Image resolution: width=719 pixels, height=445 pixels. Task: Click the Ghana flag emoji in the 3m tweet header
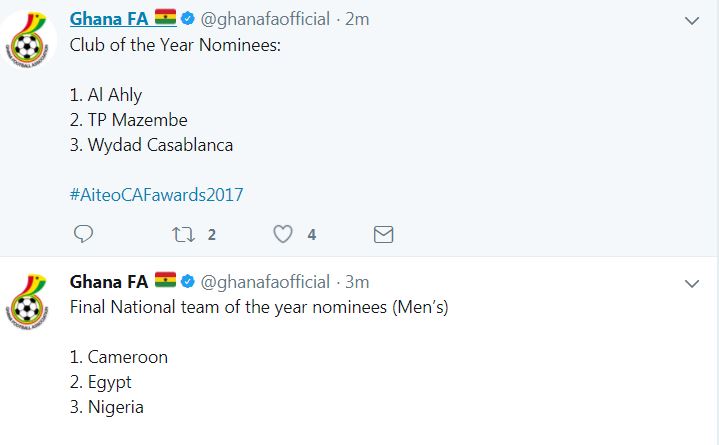pos(165,281)
